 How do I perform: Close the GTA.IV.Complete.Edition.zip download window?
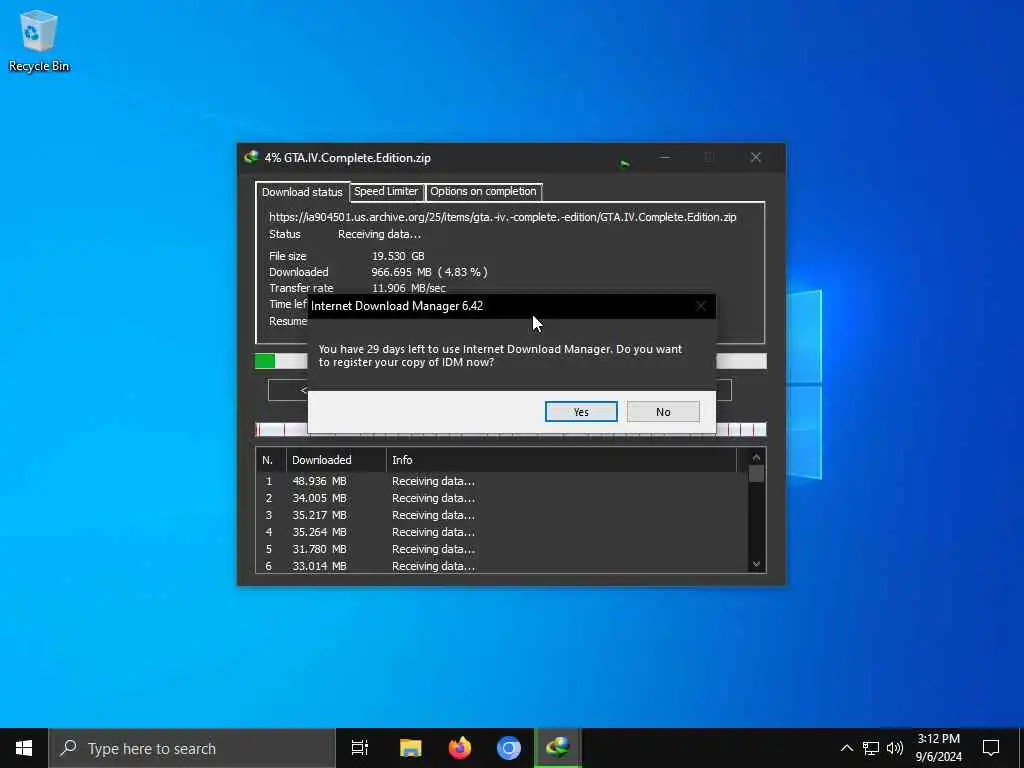coord(756,157)
